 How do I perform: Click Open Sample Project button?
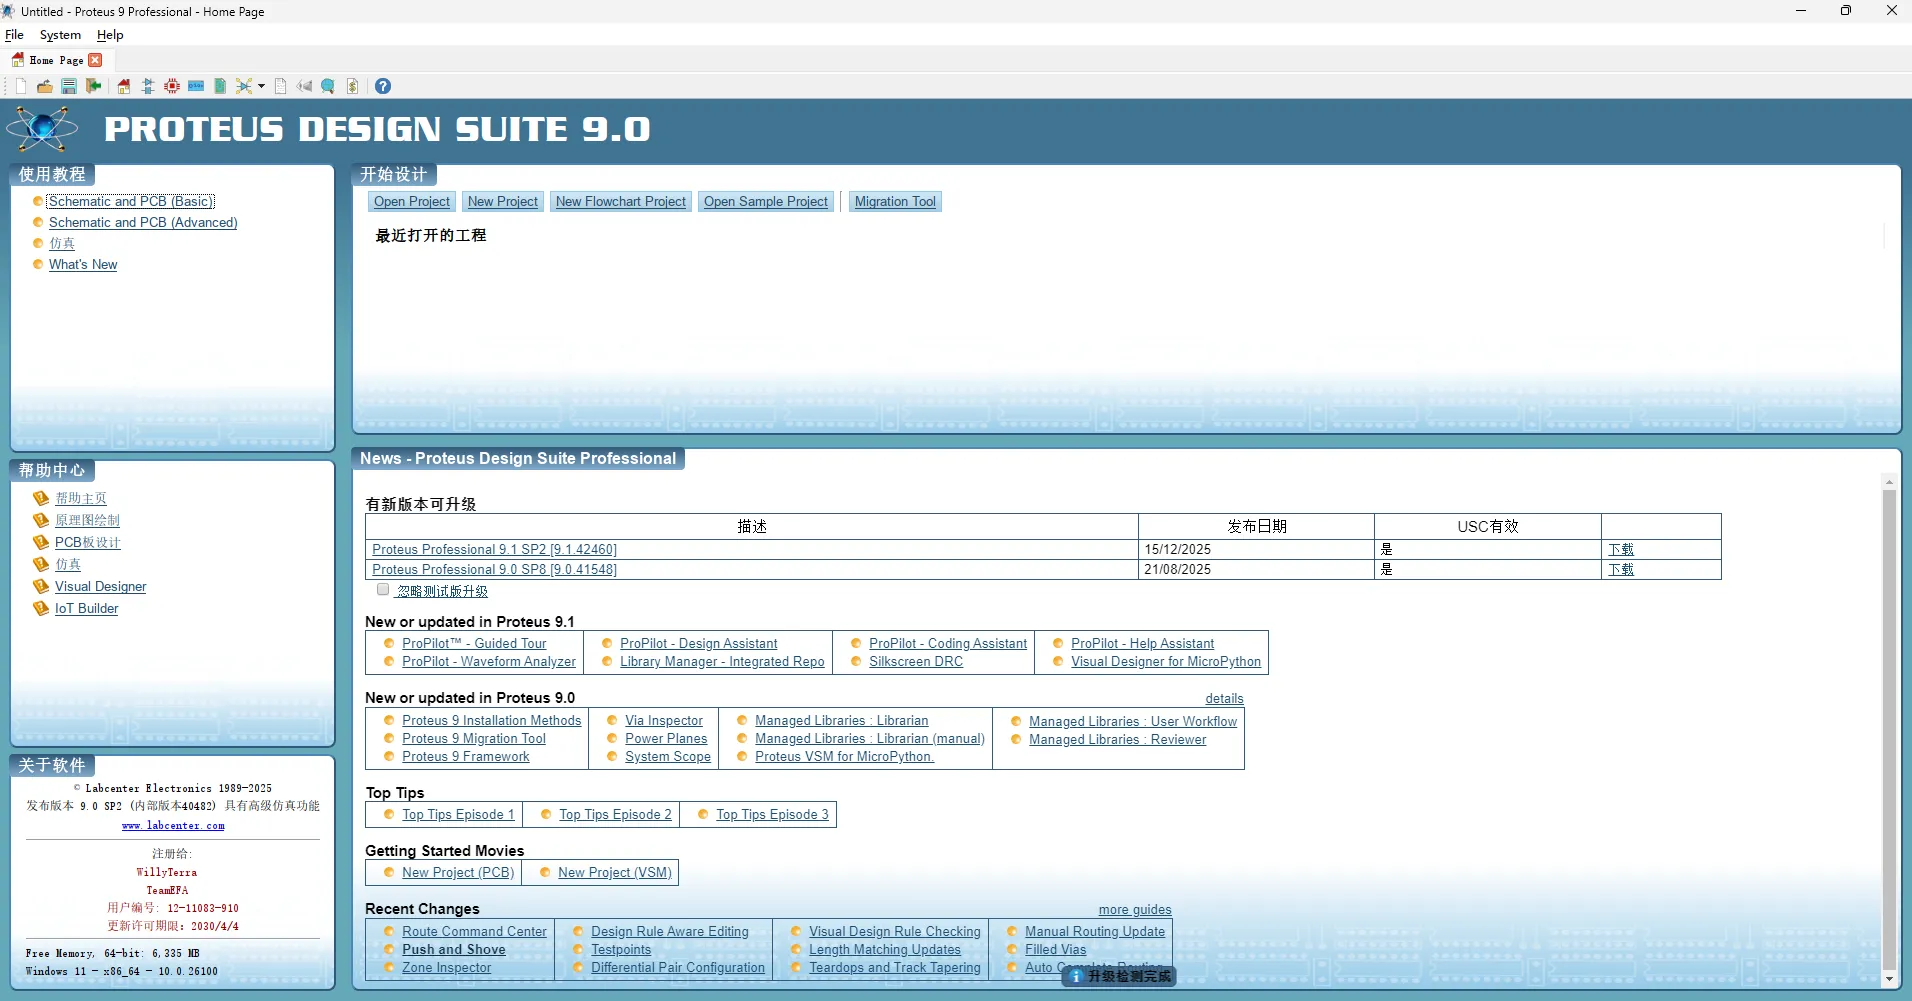[x=766, y=201]
